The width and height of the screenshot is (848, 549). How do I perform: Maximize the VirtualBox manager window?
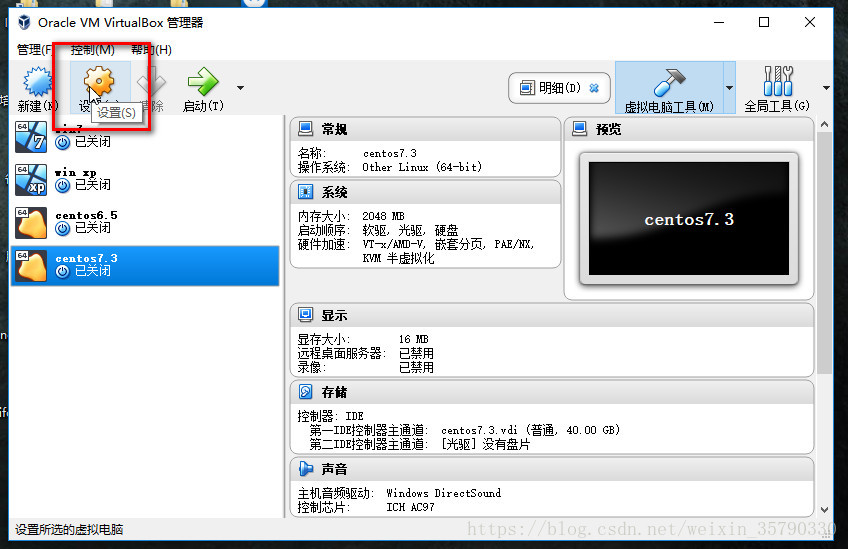(x=764, y=22)
